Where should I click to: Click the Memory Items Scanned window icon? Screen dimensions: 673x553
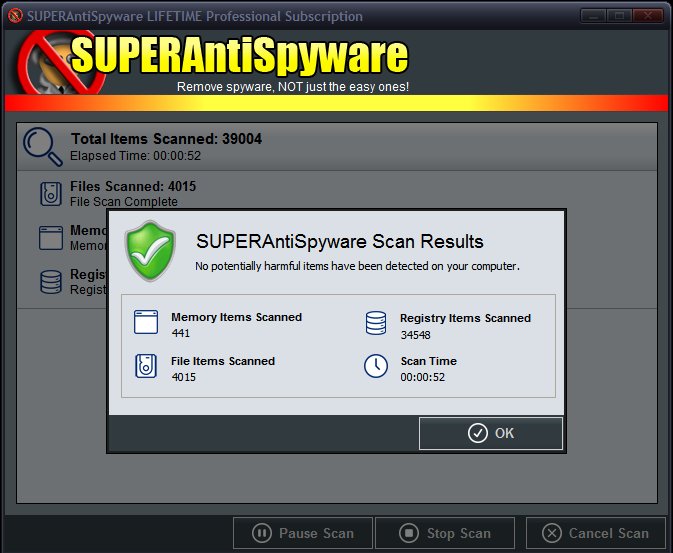click(146, 322)
